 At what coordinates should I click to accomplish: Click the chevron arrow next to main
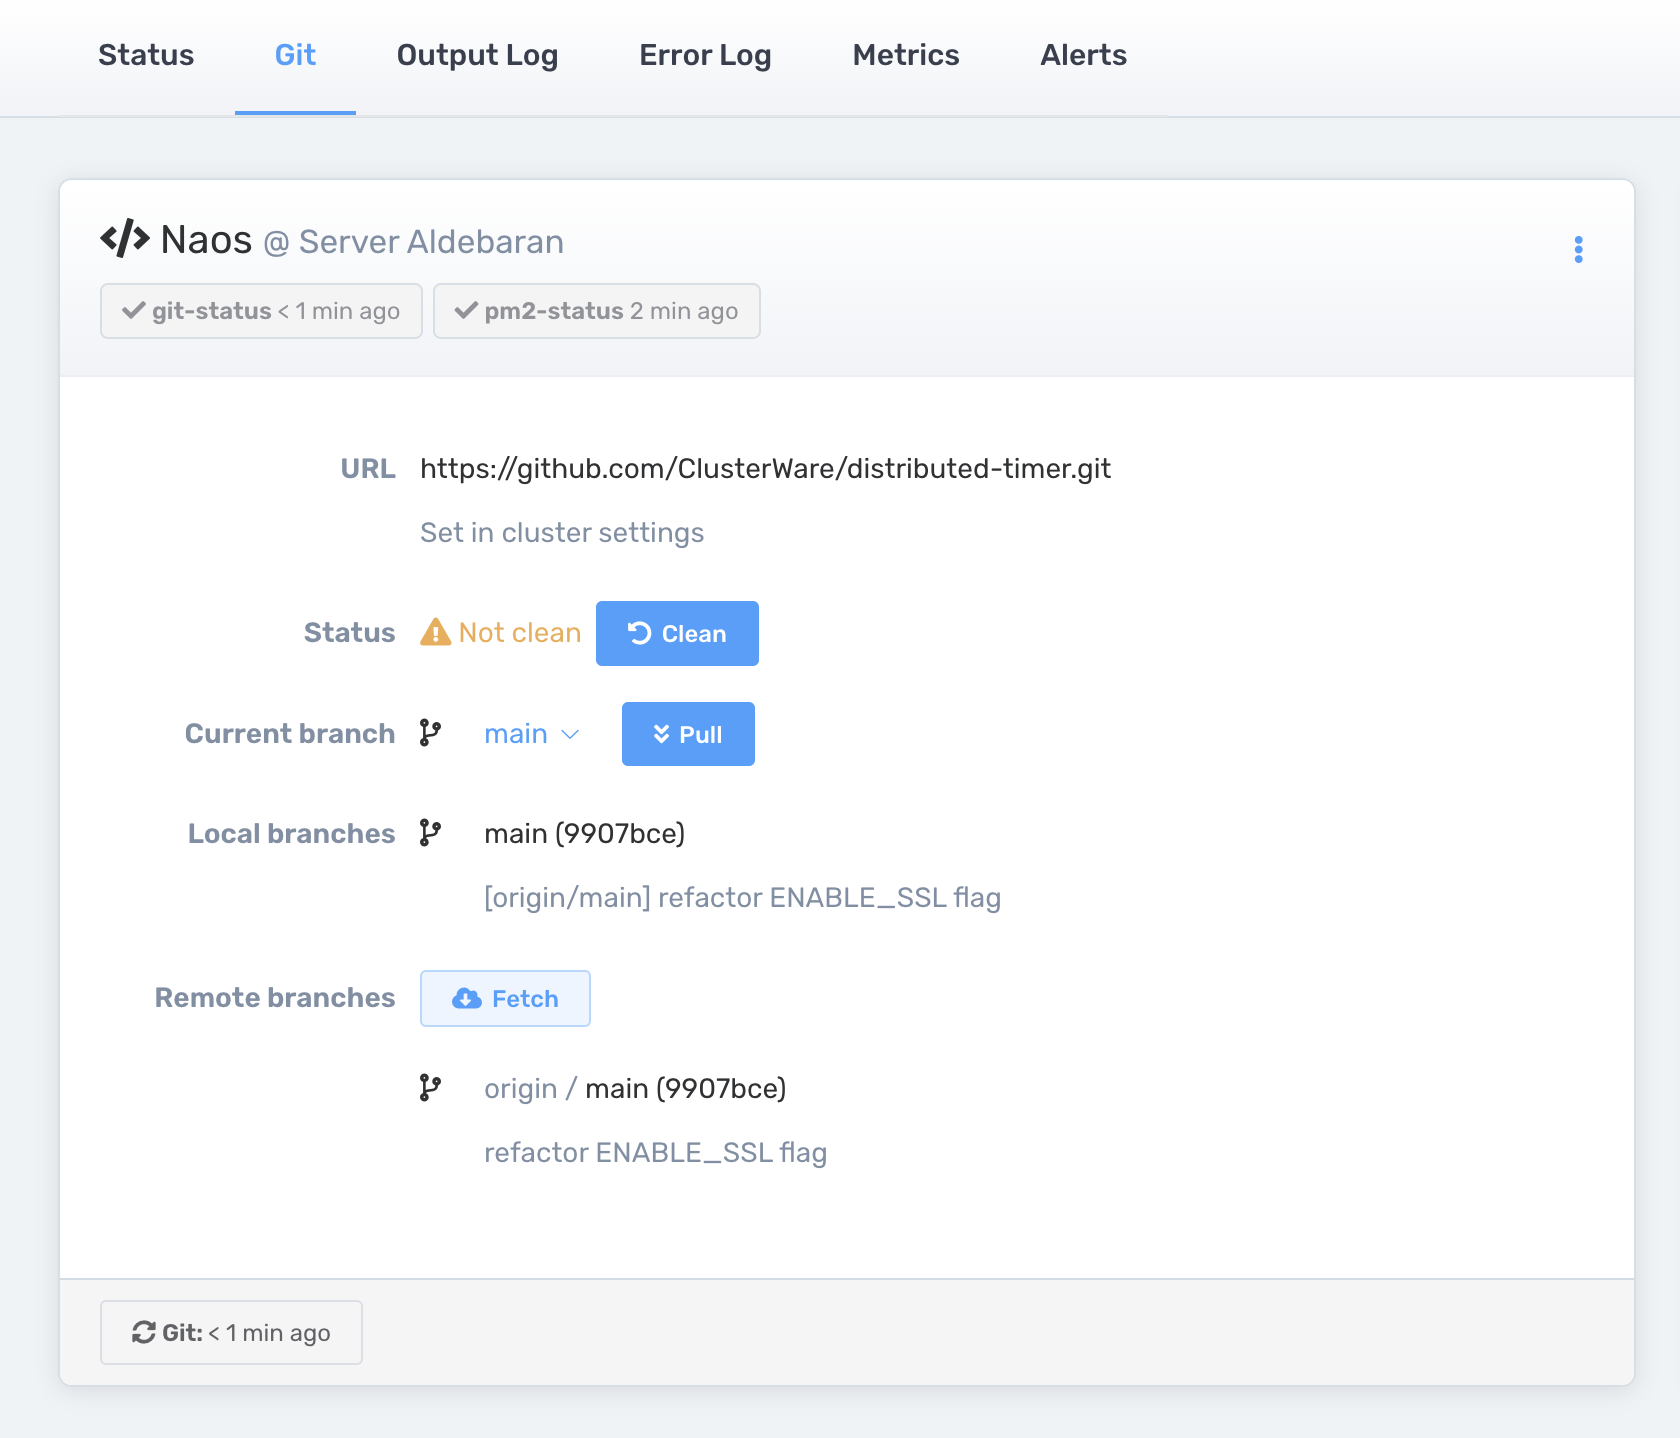point(570,735)
